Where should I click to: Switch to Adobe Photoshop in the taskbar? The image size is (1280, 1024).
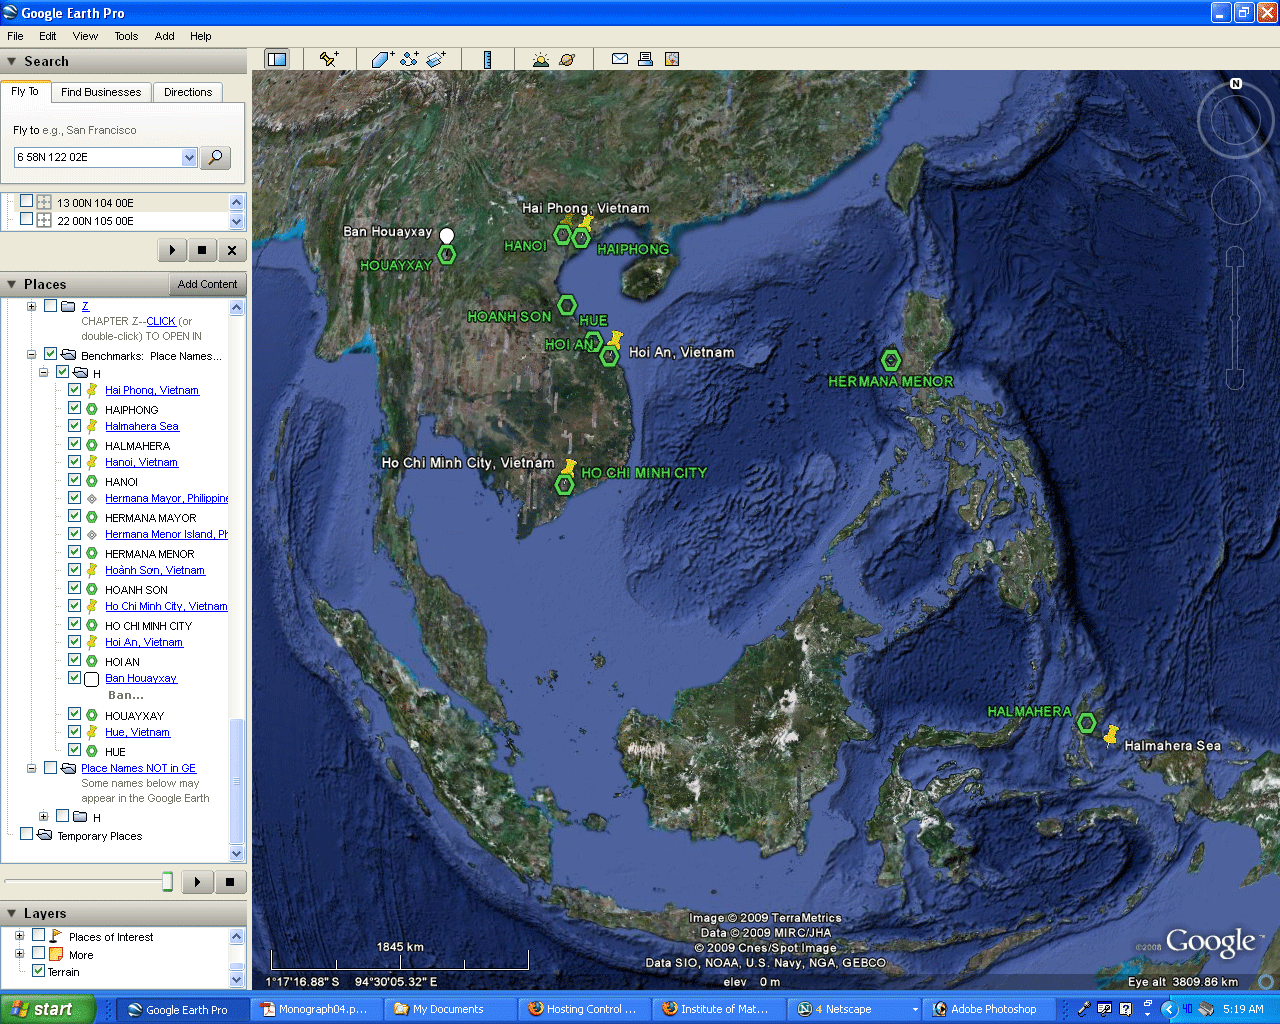[988, 1009]
